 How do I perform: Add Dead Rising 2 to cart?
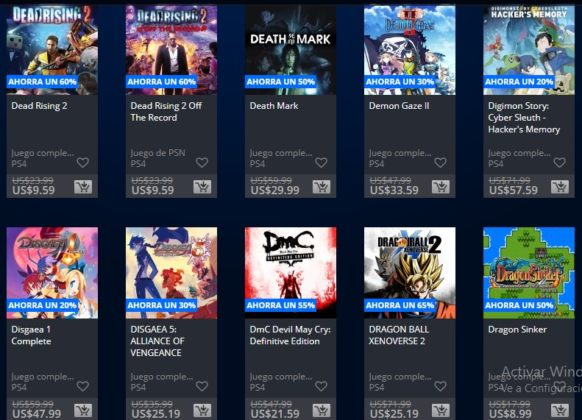(x=83, y=187)
